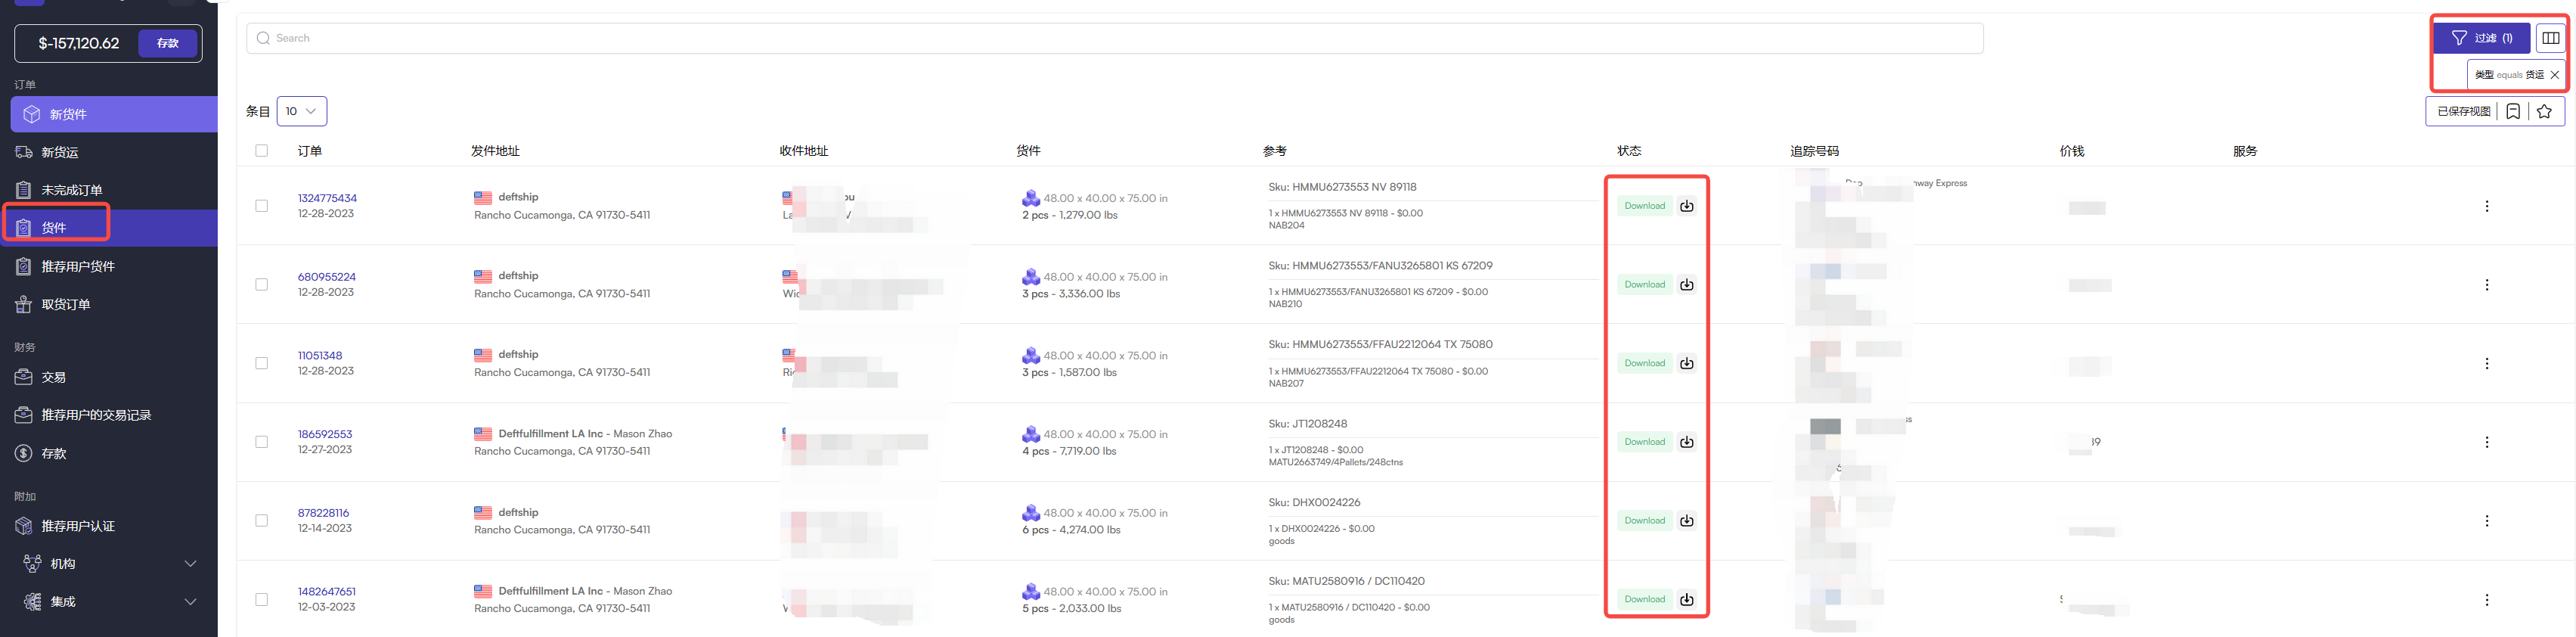
Task: Click download icon for order 1324775434
Action: (1686, 206)
